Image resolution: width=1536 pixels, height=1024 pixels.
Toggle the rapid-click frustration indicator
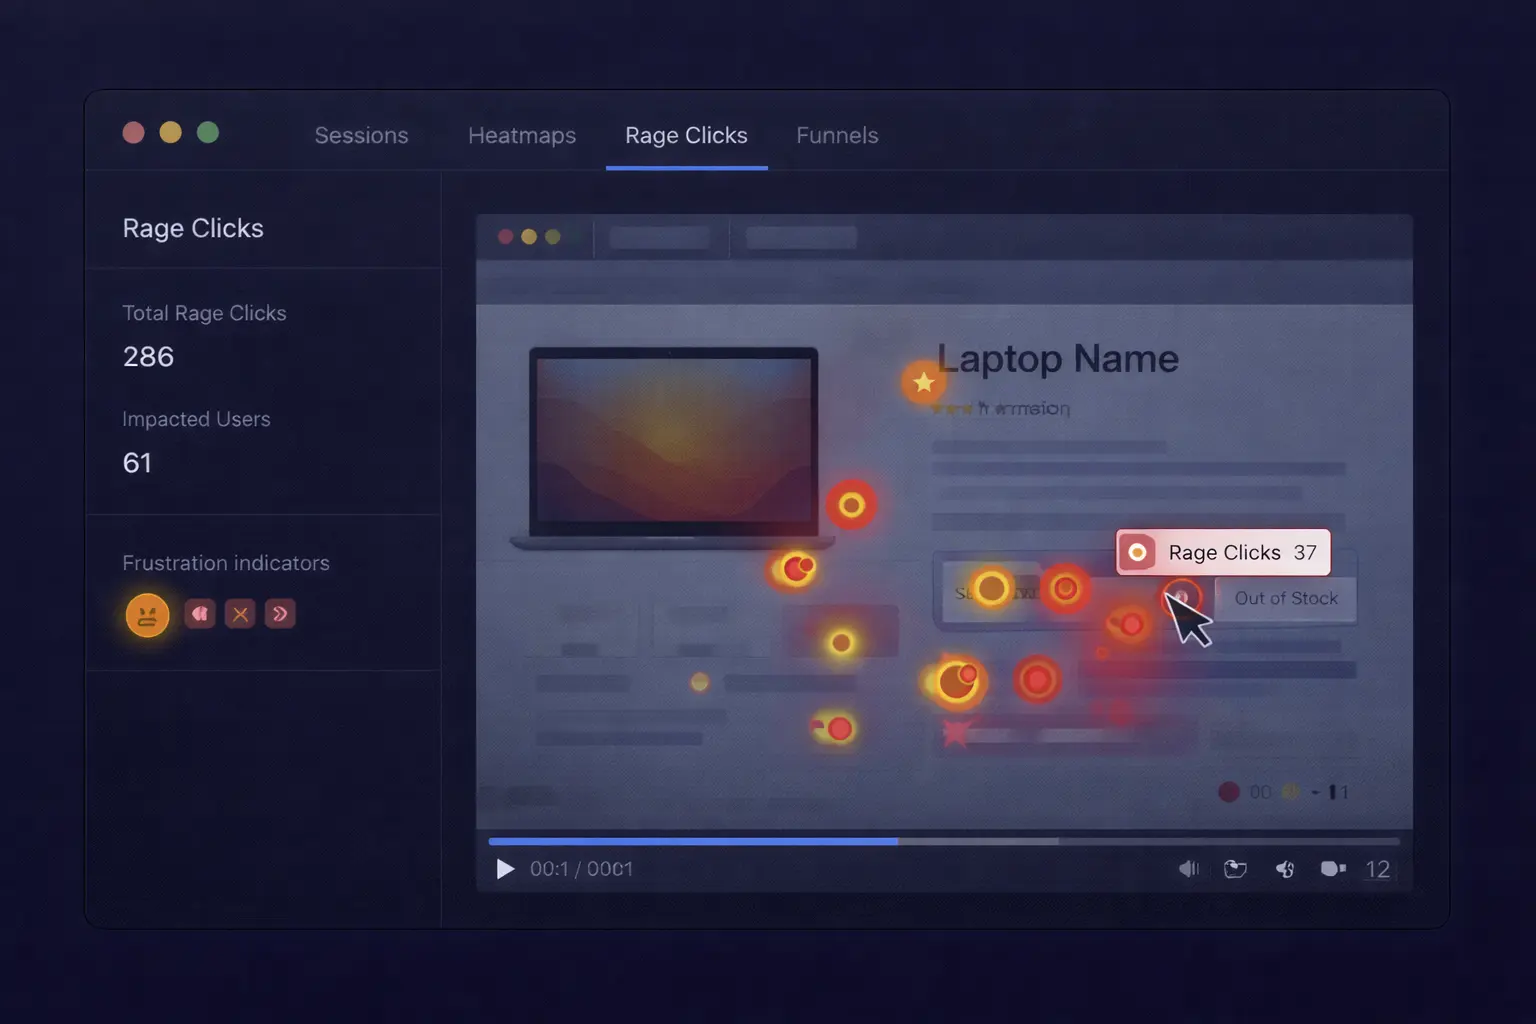pos(200,614)
